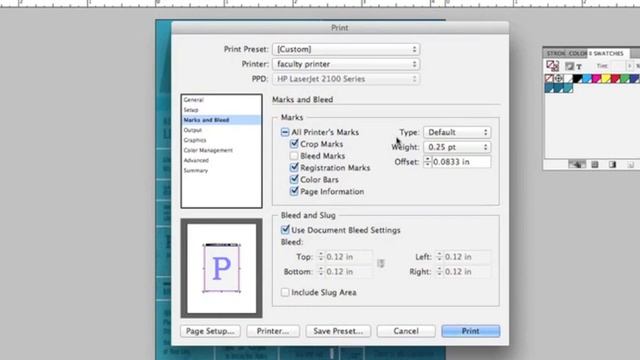Click the Top bleed value field
This screenshot has width=640, height=360.
(349, 257)
